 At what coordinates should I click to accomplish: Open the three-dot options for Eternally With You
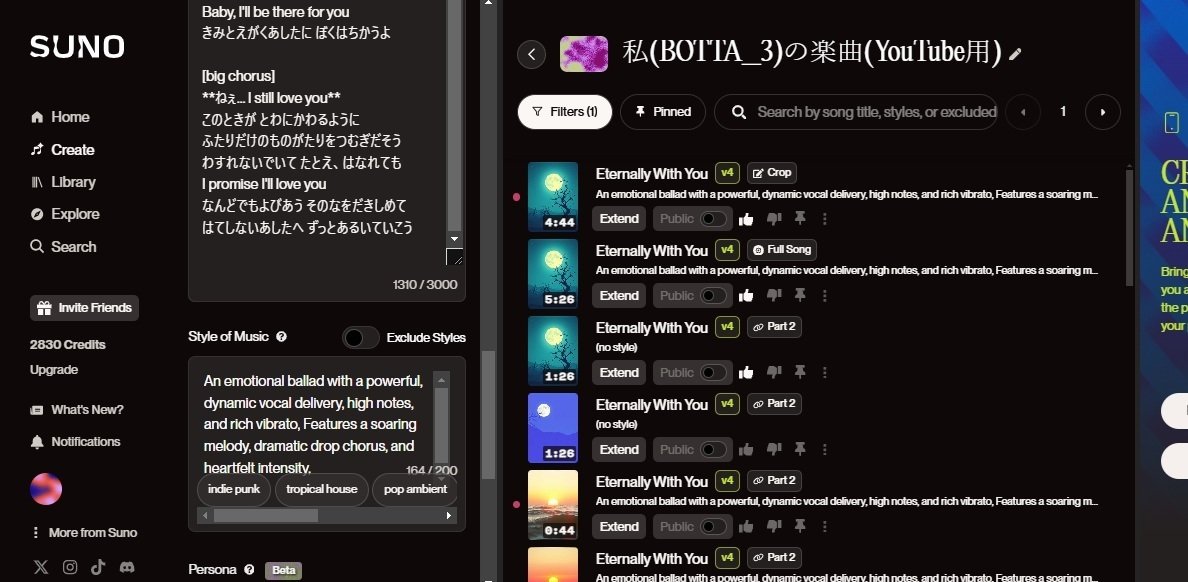pos(824,218)
